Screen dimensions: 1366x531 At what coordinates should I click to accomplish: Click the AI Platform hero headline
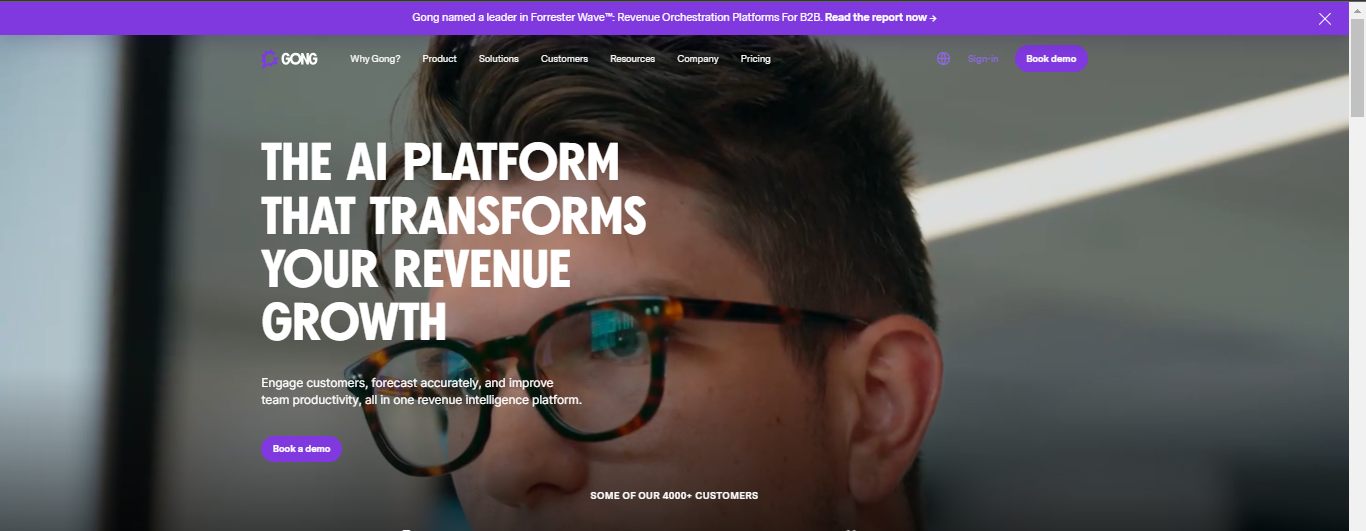tap(453, 243)
